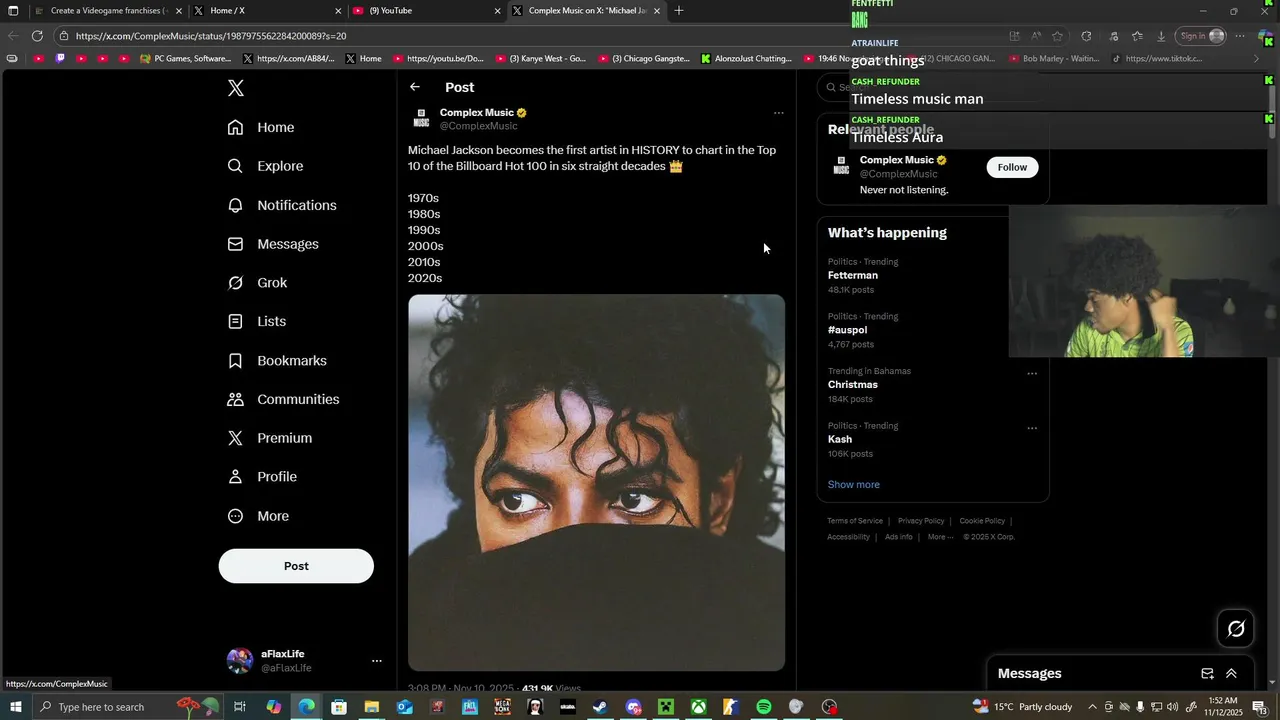Click the white Post button

click(296, 566)
